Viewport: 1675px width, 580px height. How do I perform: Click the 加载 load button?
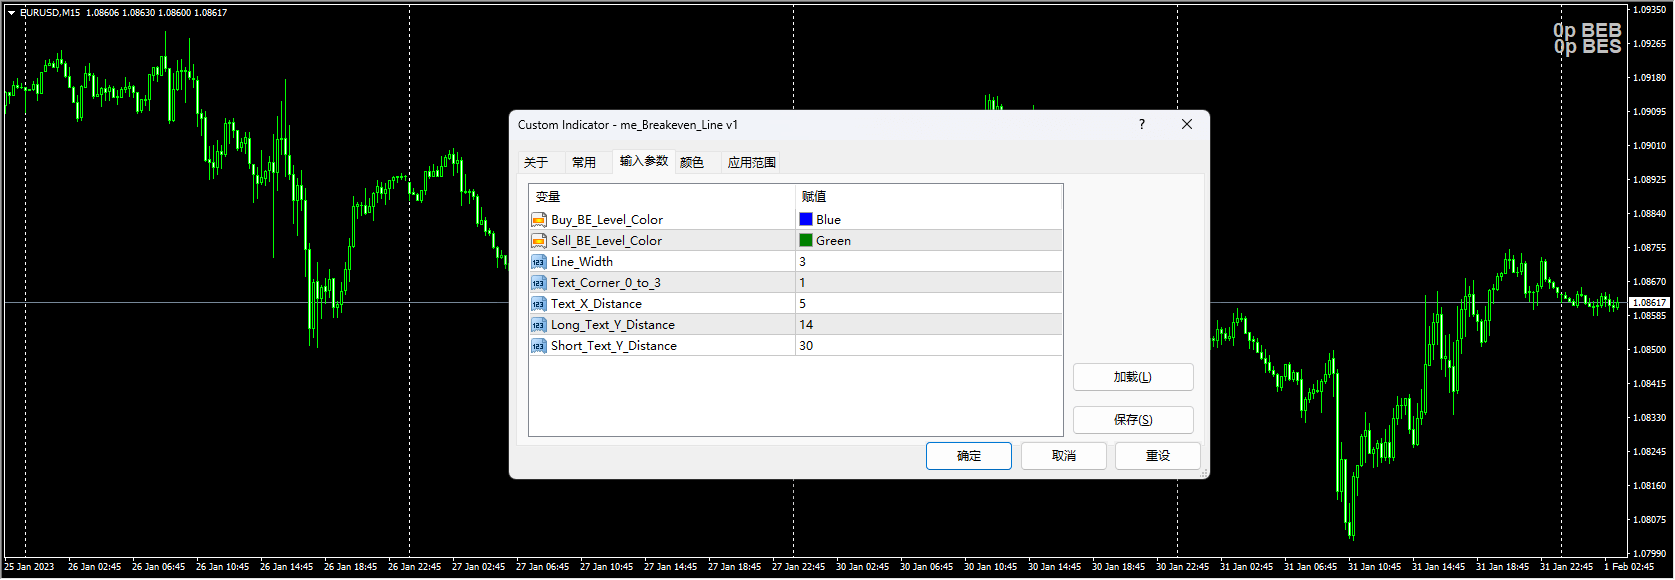coord(1132,377)
